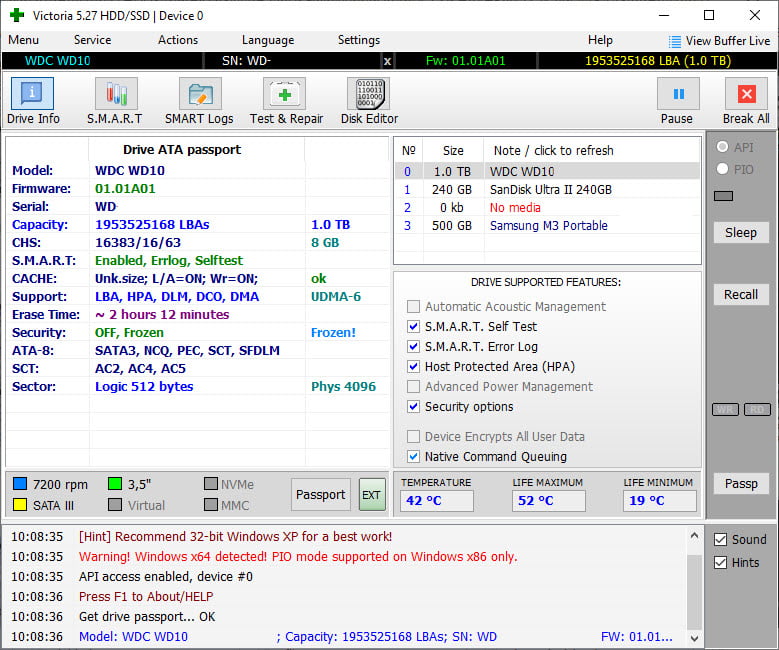Disable the Sound checkbox
Image resolution: width=779 pixels, height=650 pixels.
click(720, 540)
